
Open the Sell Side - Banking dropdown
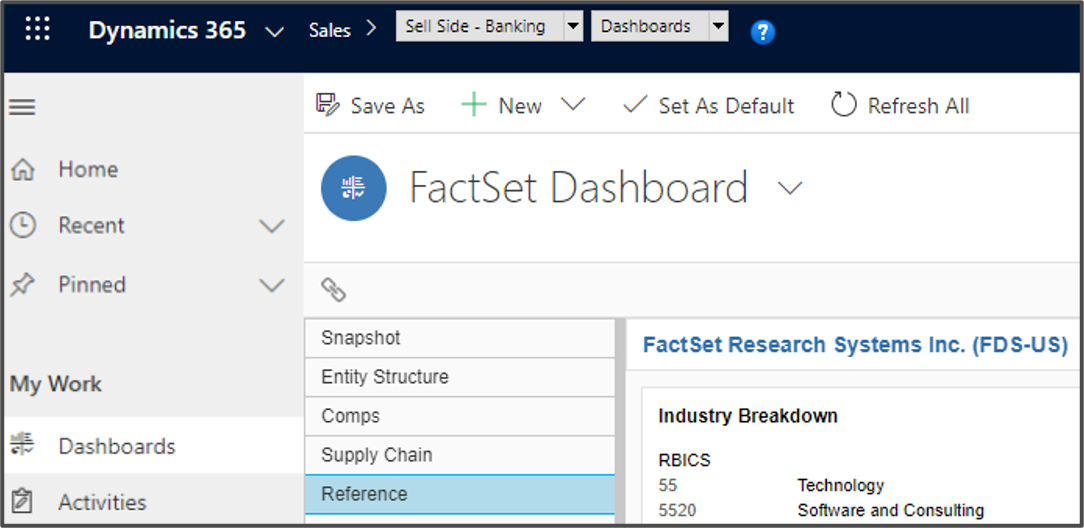tap(573, 27)
